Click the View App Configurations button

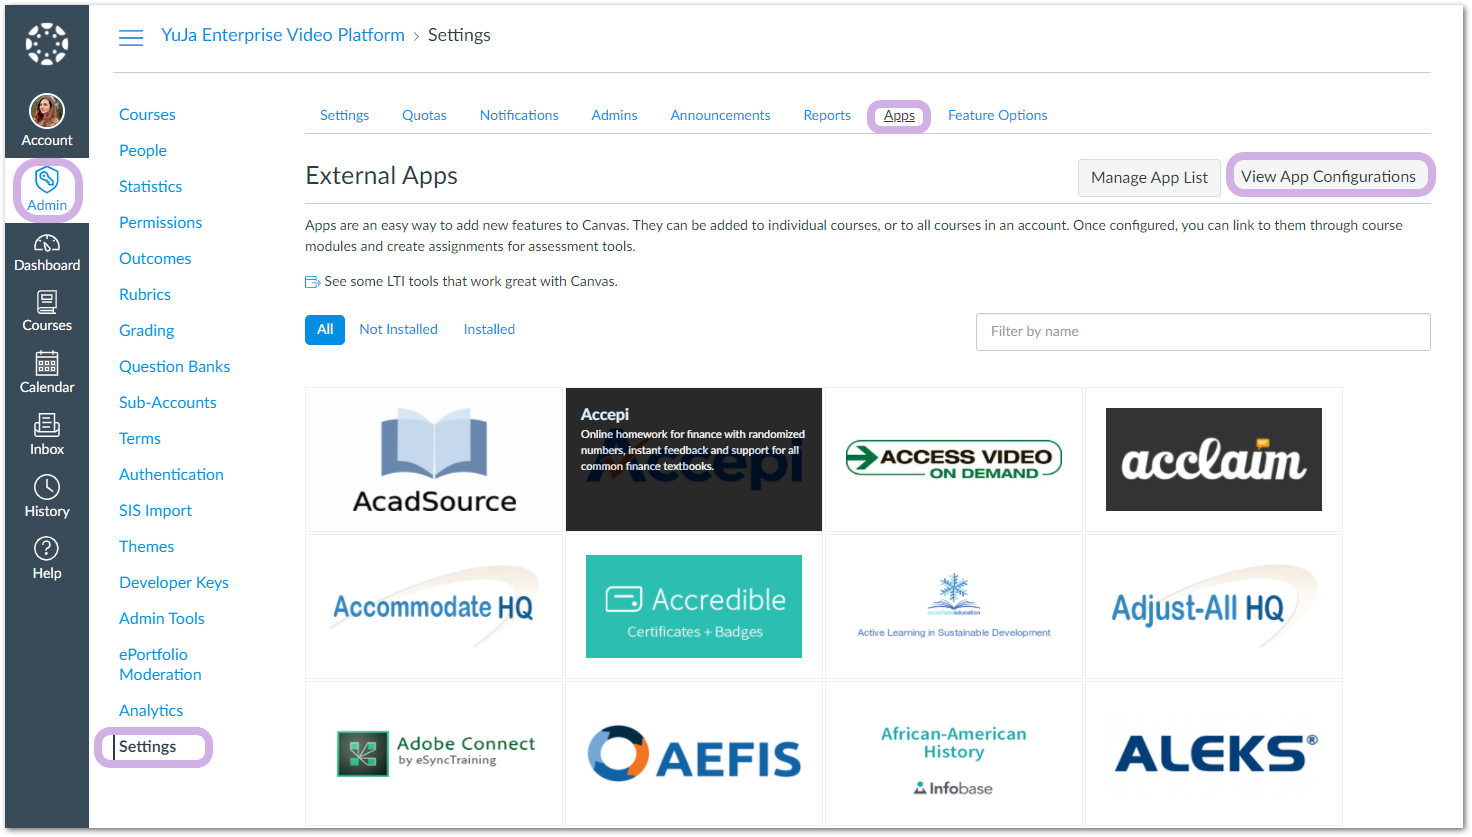click(1328, 176)
